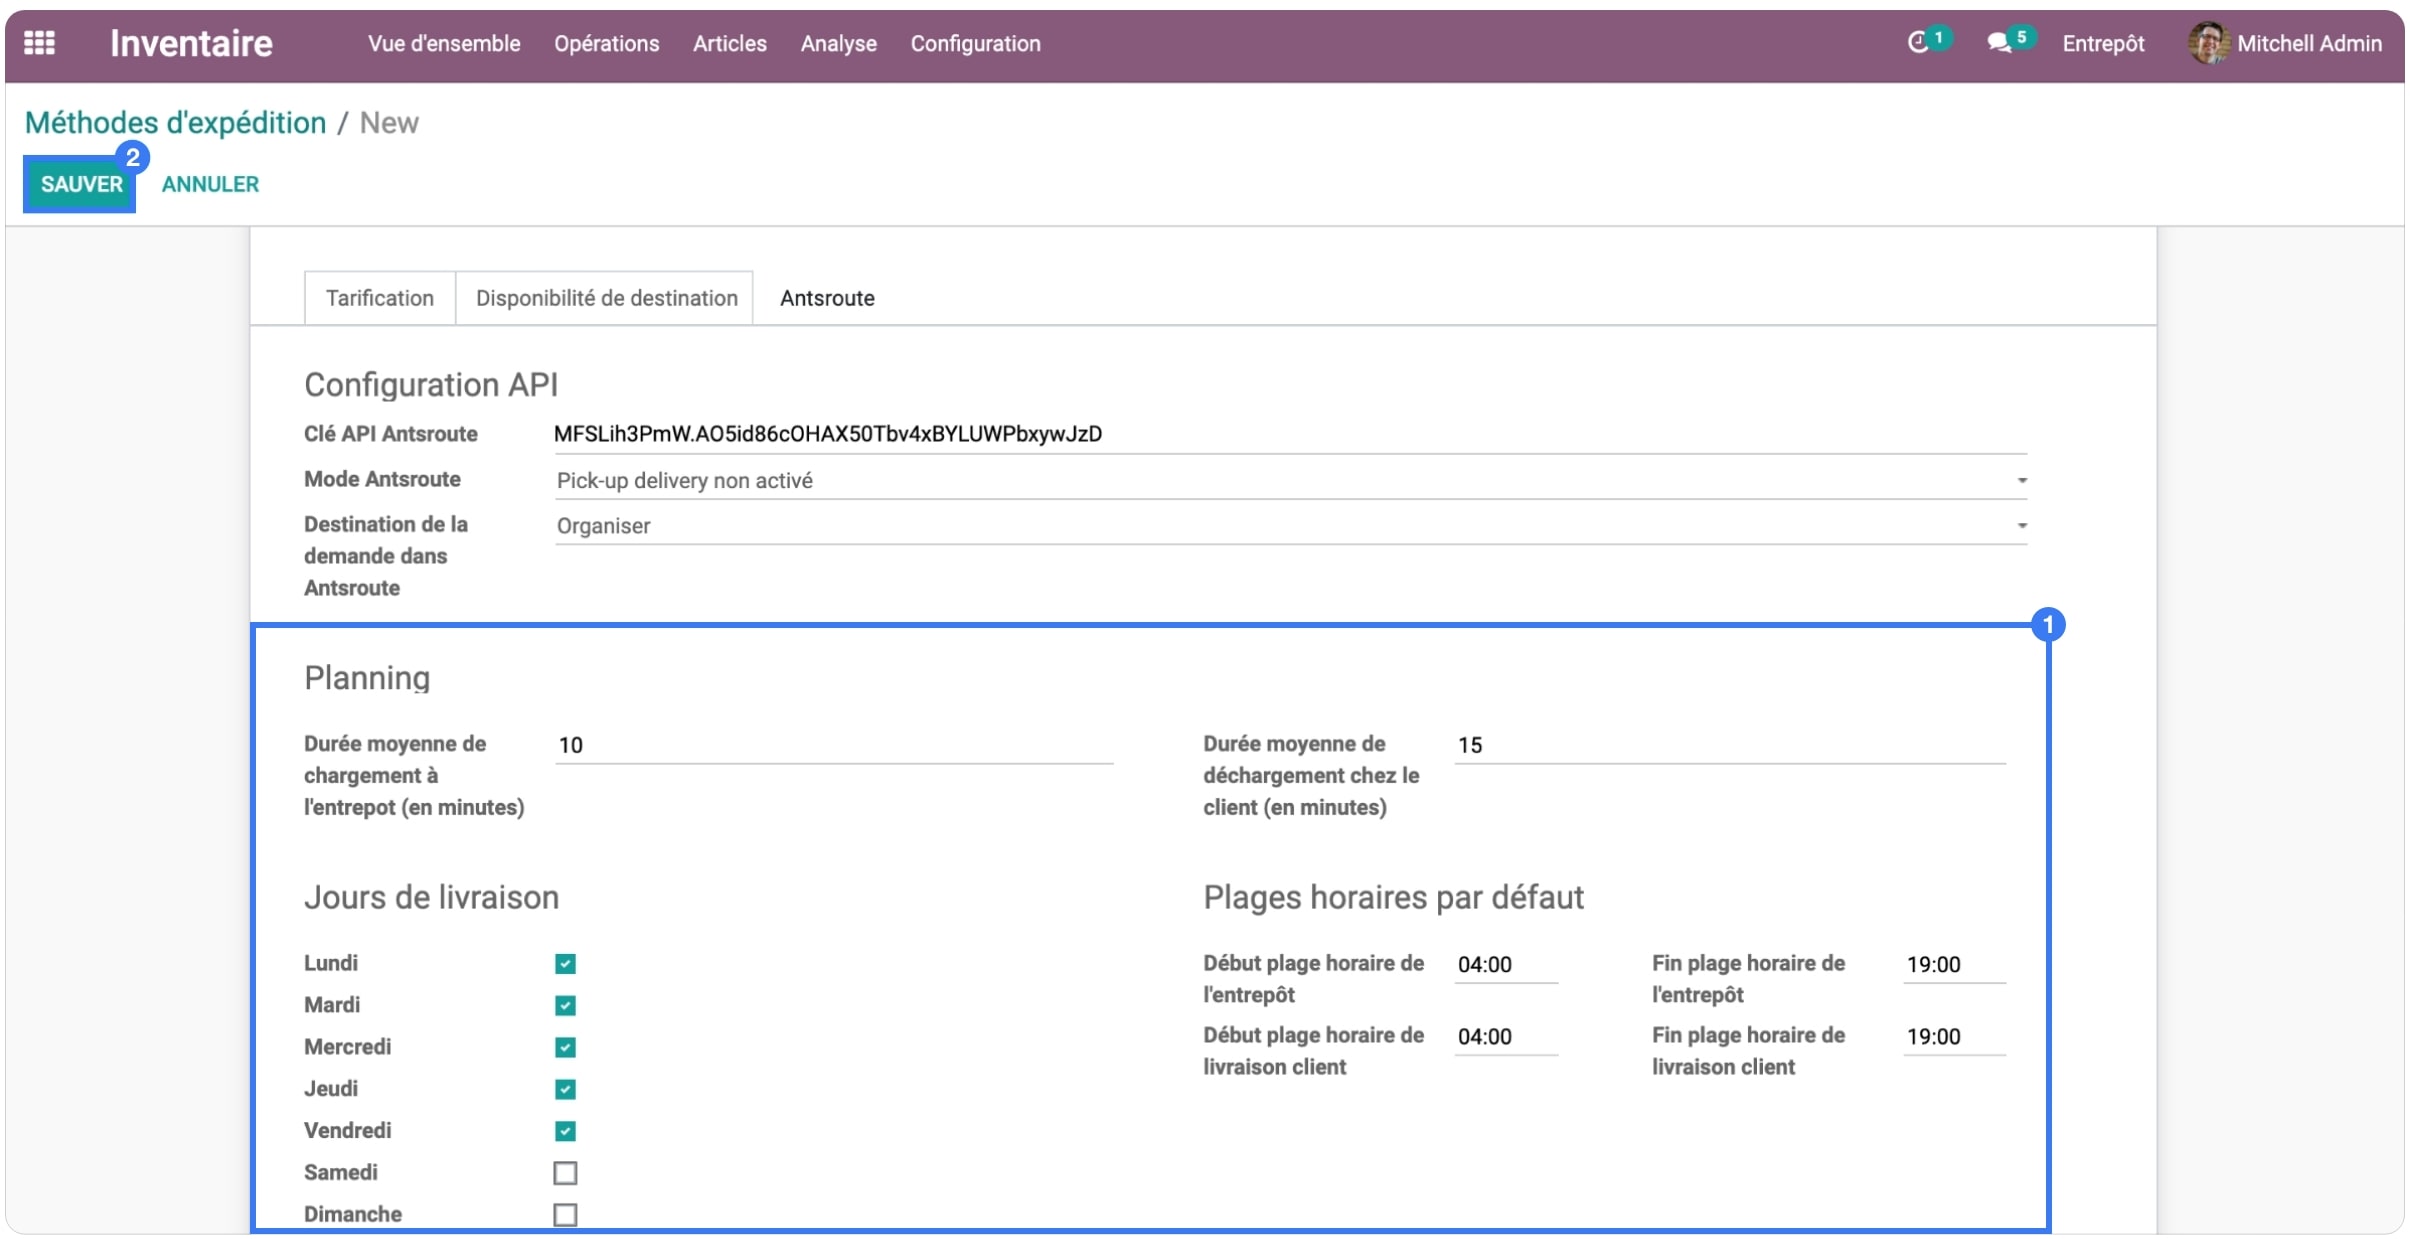Edit Début plage horaire de l'entrepôt field

pyautogui.click(x=1506, y=965)
